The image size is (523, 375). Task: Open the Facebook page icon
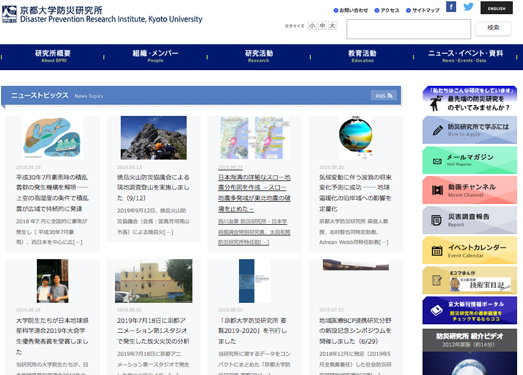pos(451,7)
